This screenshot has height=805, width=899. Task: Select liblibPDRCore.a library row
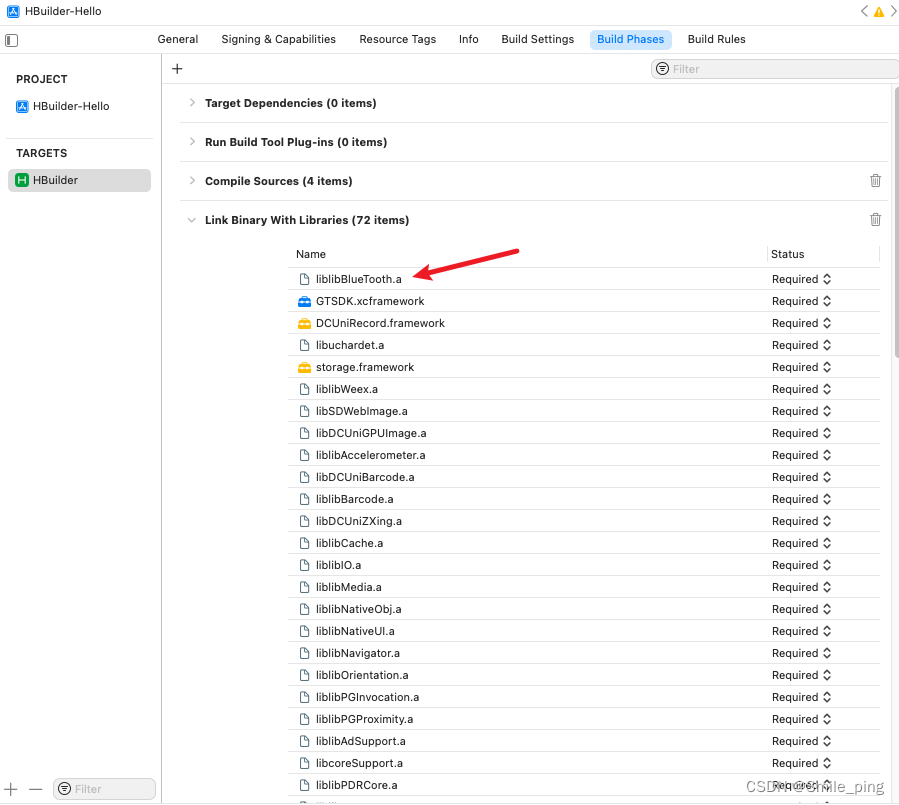tap(584, 786)
